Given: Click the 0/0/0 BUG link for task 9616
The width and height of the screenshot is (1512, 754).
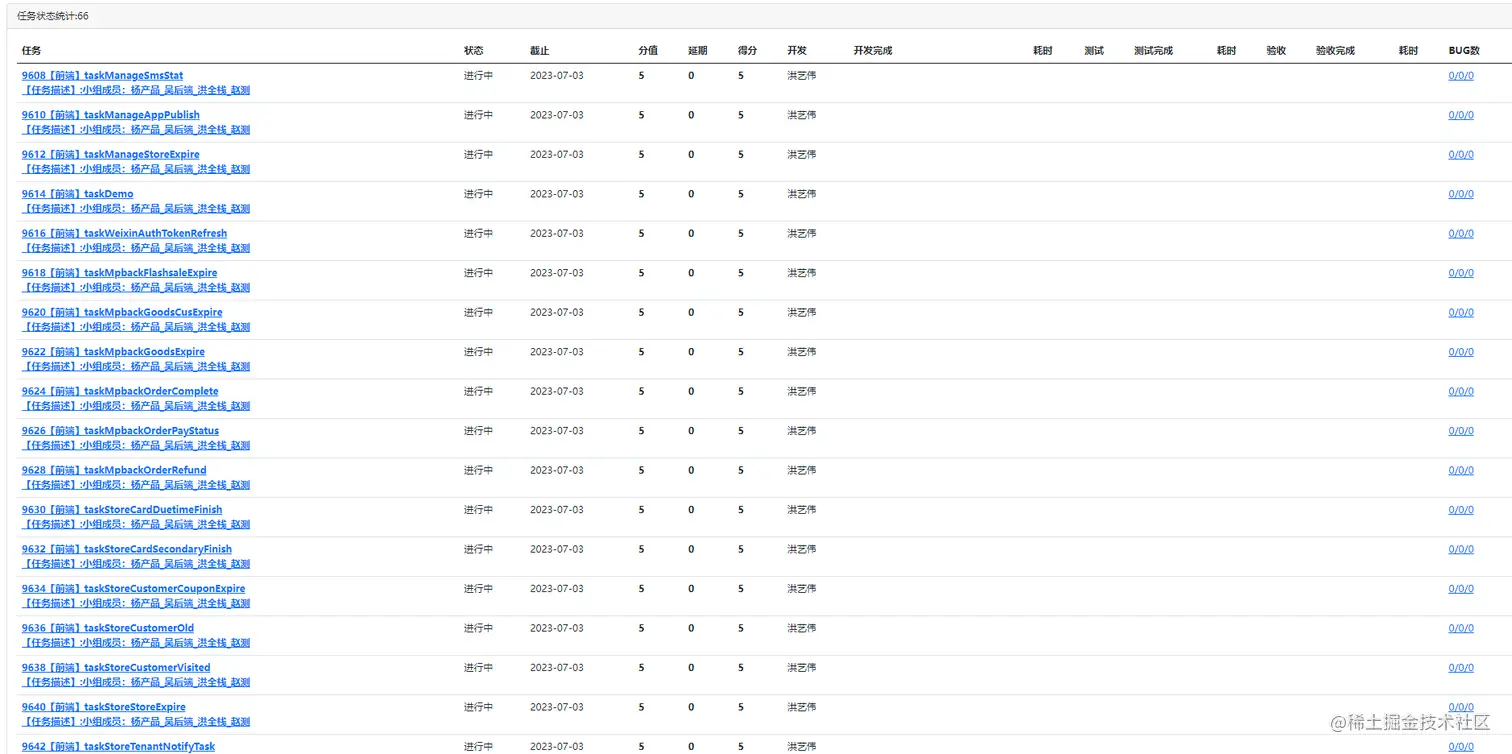Looking at the screenshot, I should coord(1461,234).
